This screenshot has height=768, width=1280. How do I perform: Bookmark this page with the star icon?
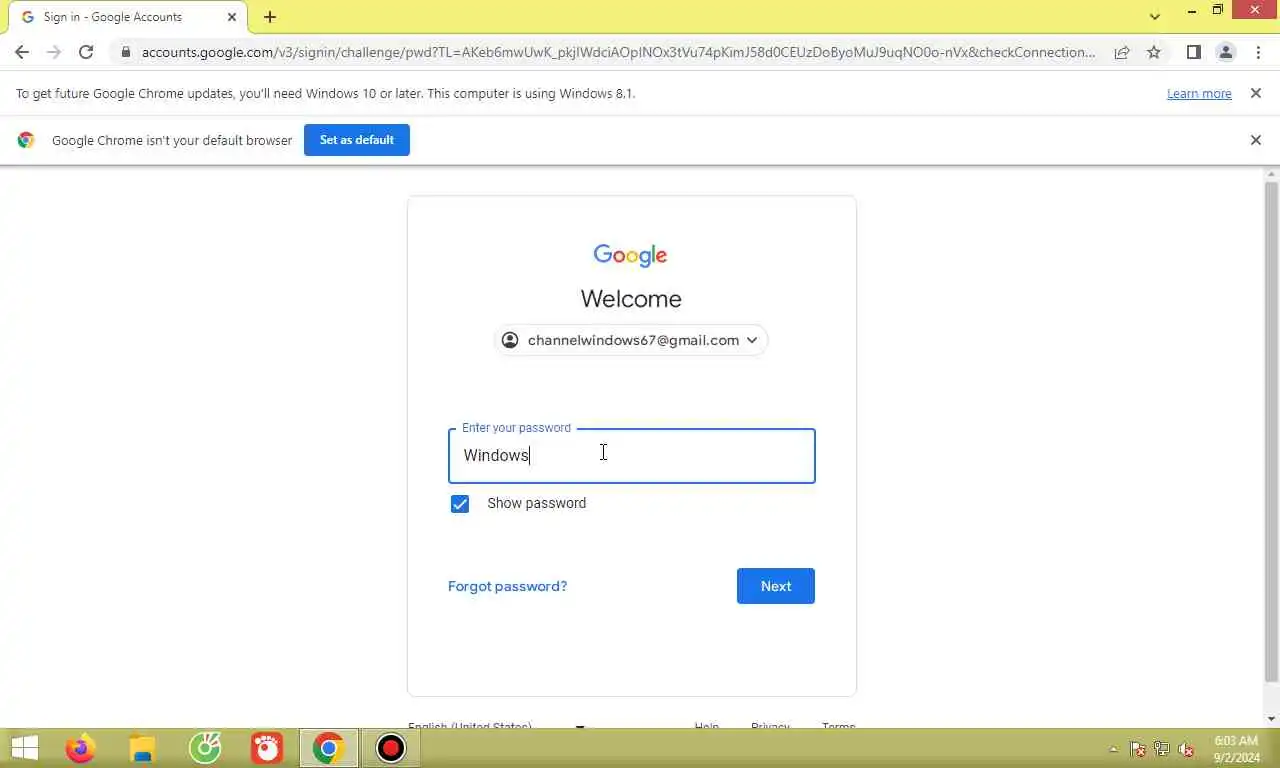tap(1154, 52)
